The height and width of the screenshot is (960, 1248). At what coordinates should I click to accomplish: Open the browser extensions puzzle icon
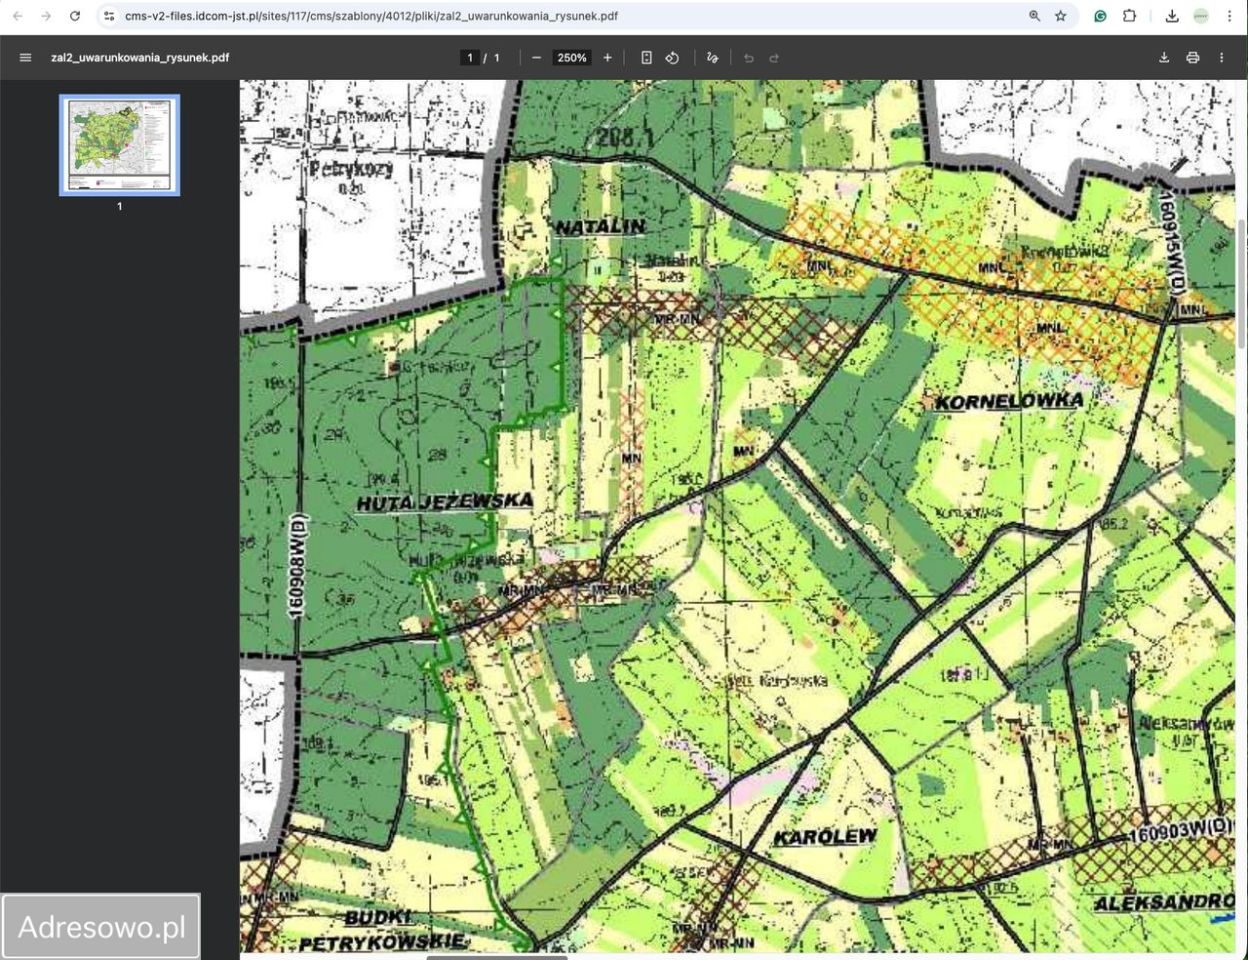pos(1129,16)
